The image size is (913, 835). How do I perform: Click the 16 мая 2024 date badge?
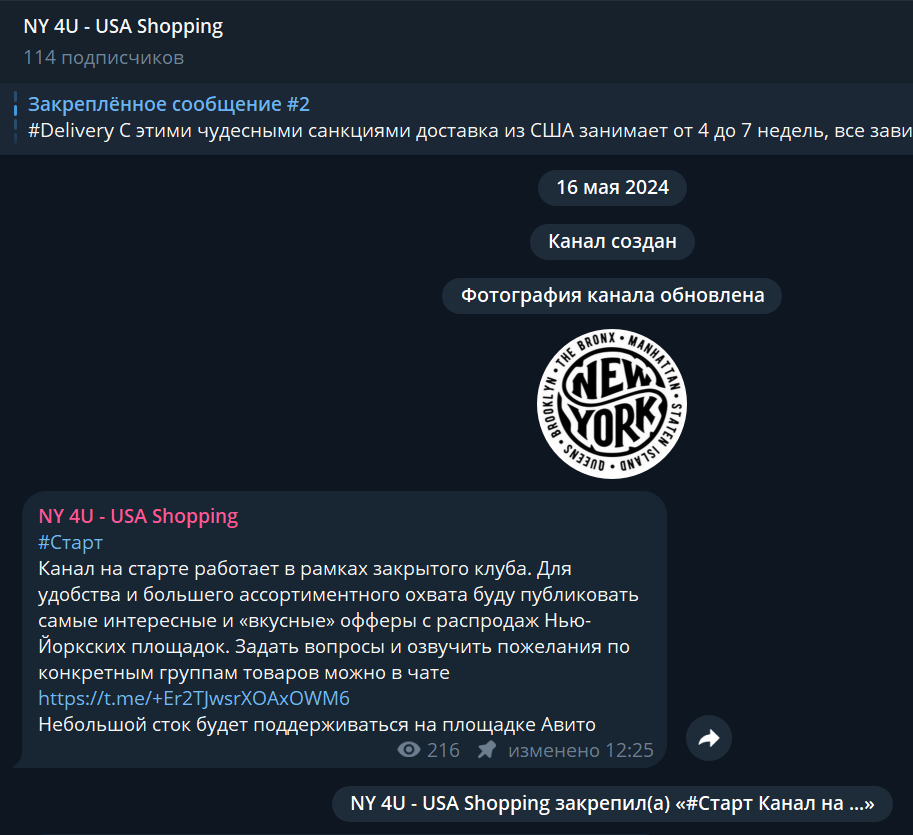point(612,187)
